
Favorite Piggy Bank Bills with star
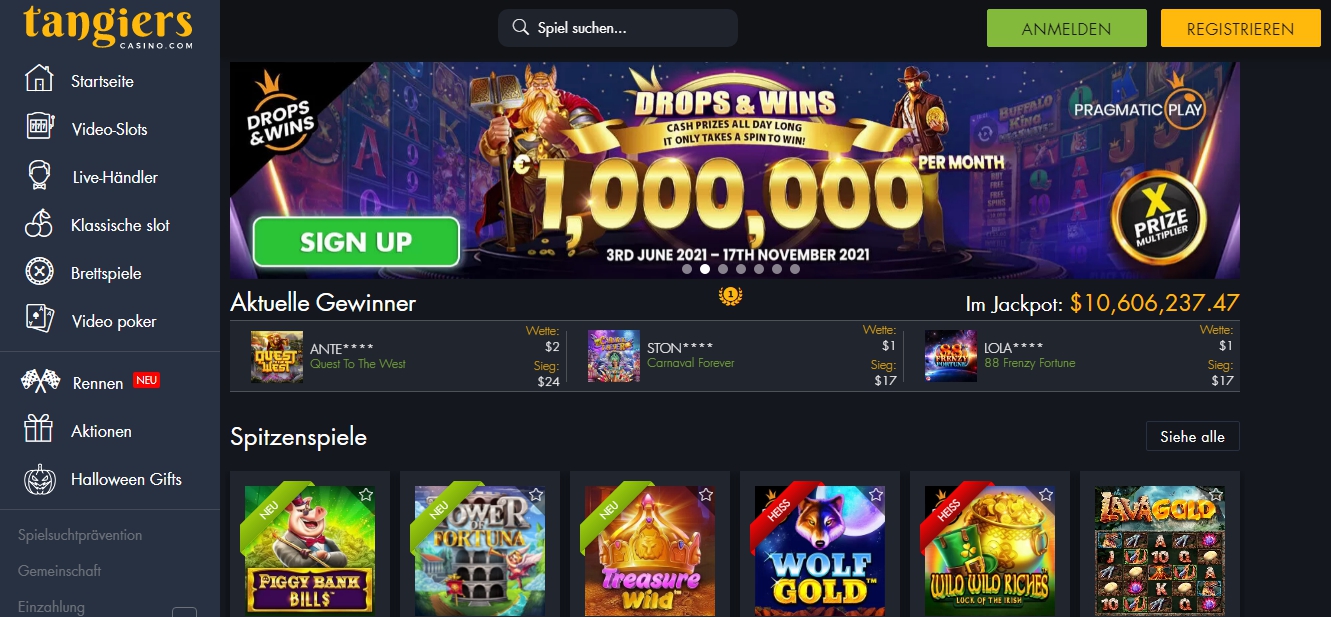click(366, 495)
